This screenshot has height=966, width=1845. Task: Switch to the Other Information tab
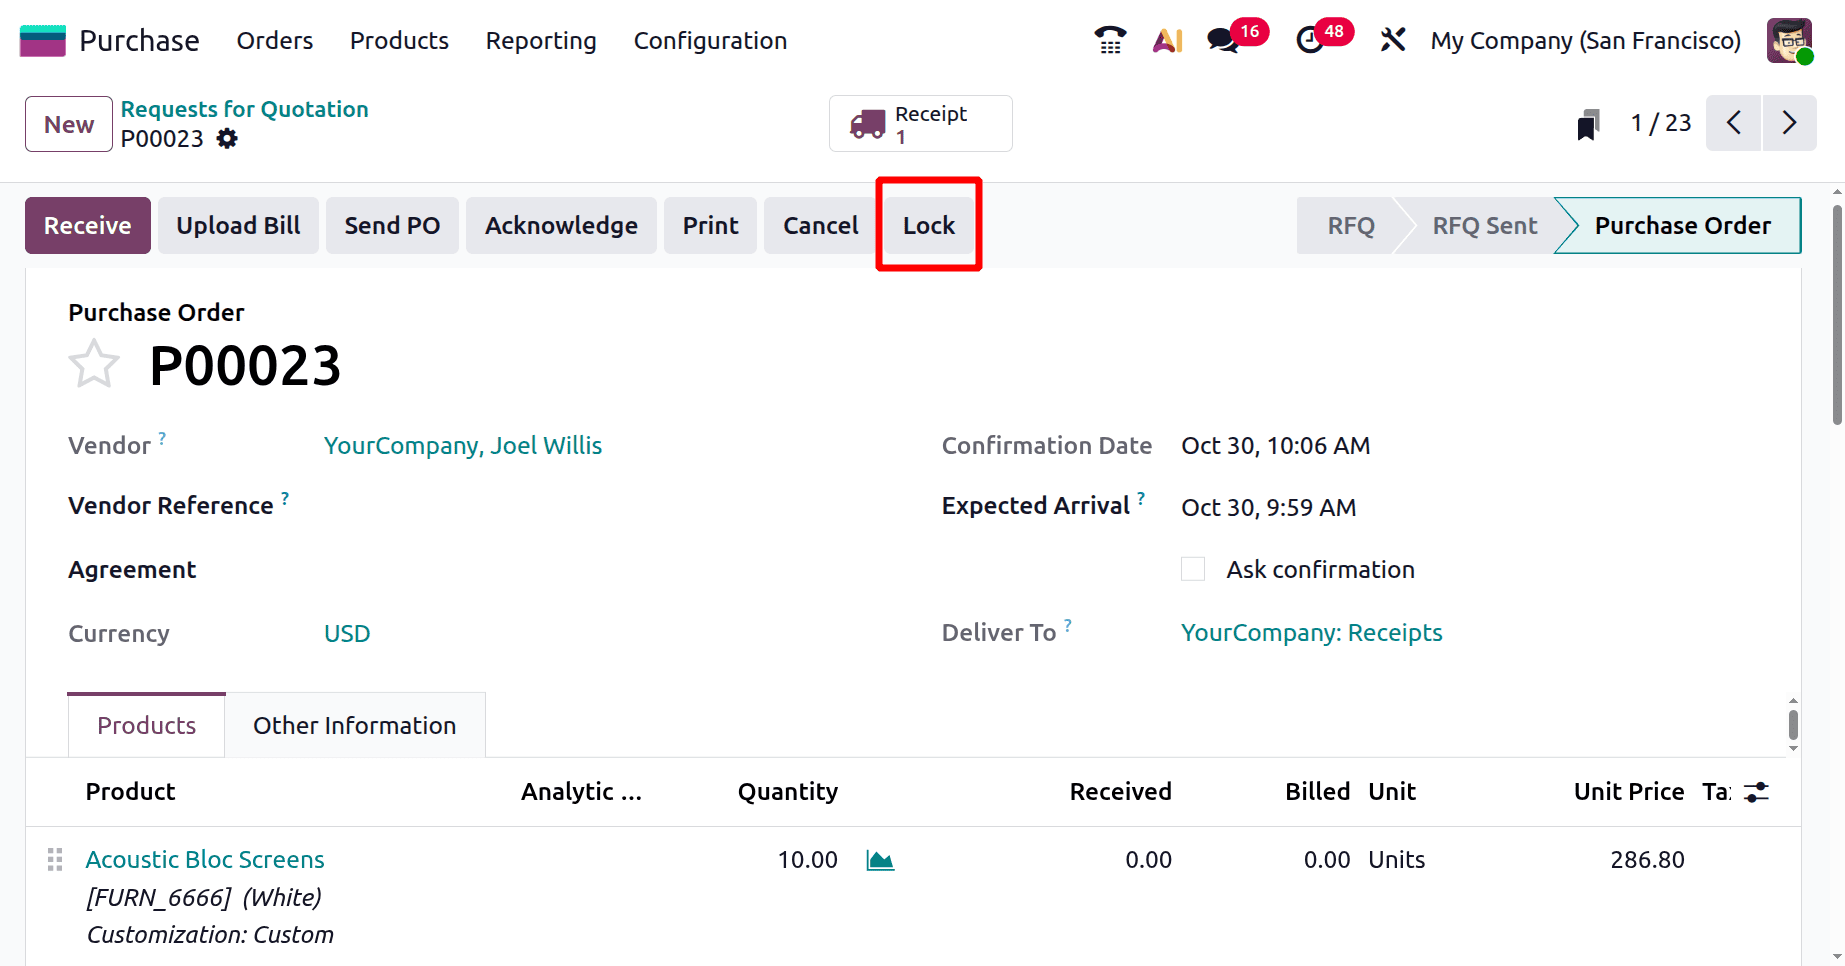pos(354,725)
